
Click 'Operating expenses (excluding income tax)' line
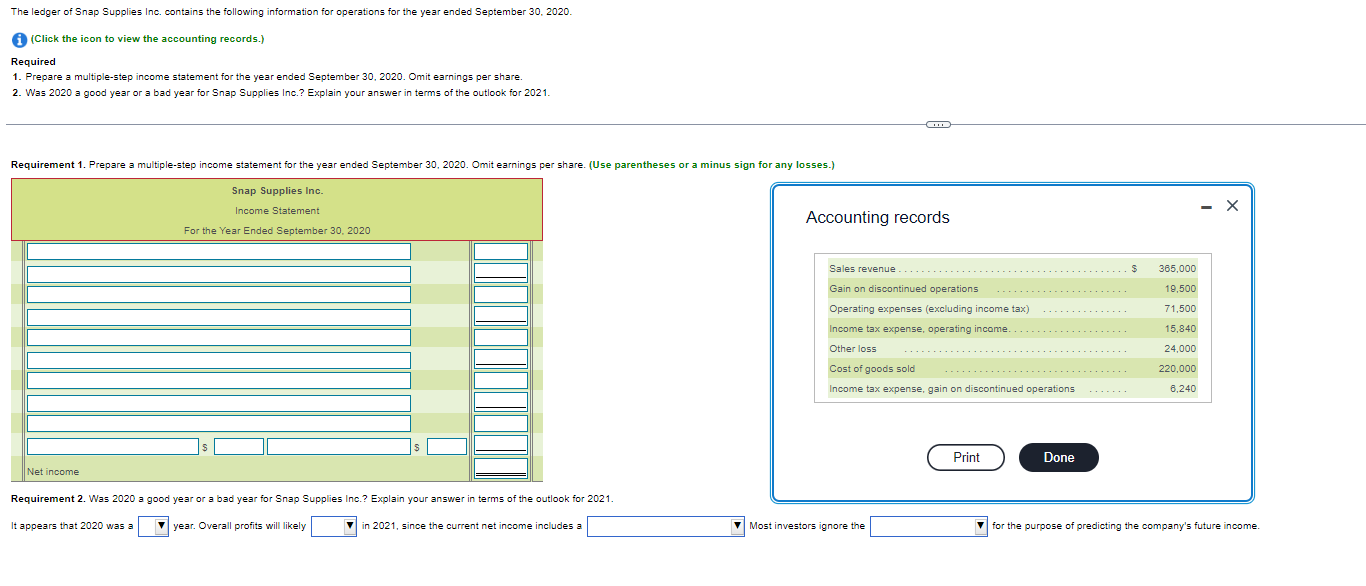(929, 309)
